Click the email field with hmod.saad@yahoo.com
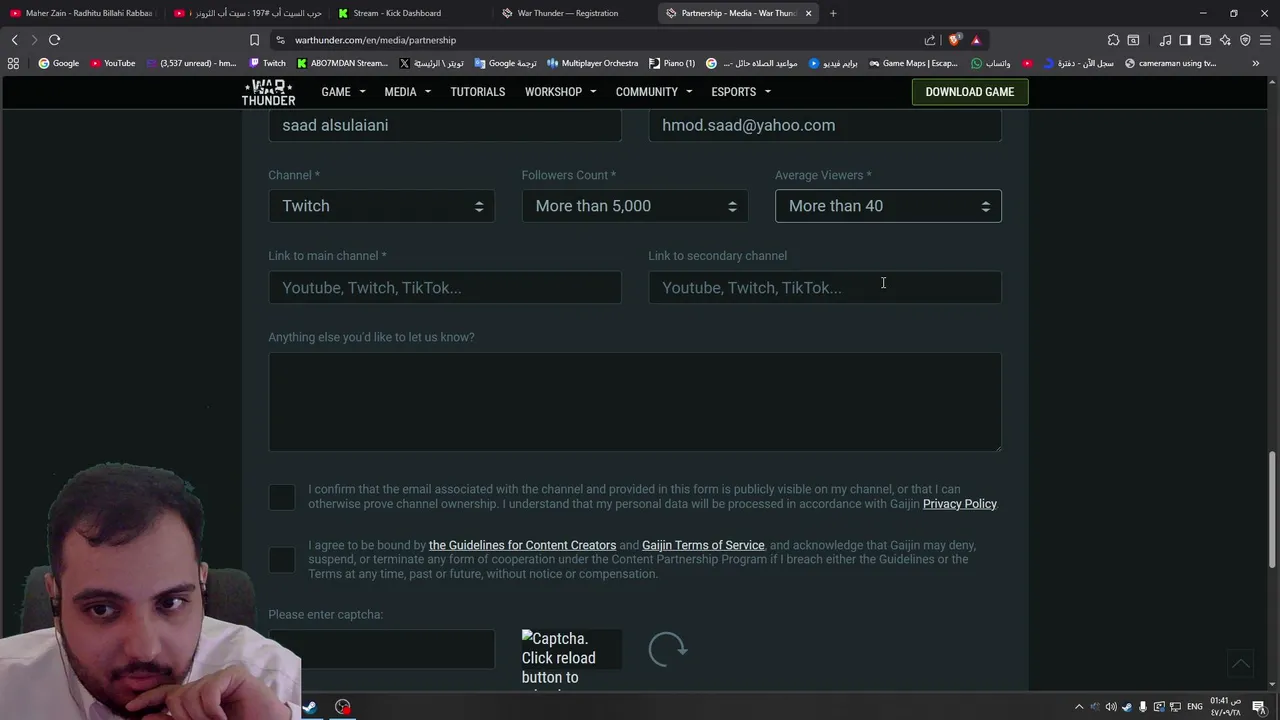The image size is (1280, 720). point(825,126)
